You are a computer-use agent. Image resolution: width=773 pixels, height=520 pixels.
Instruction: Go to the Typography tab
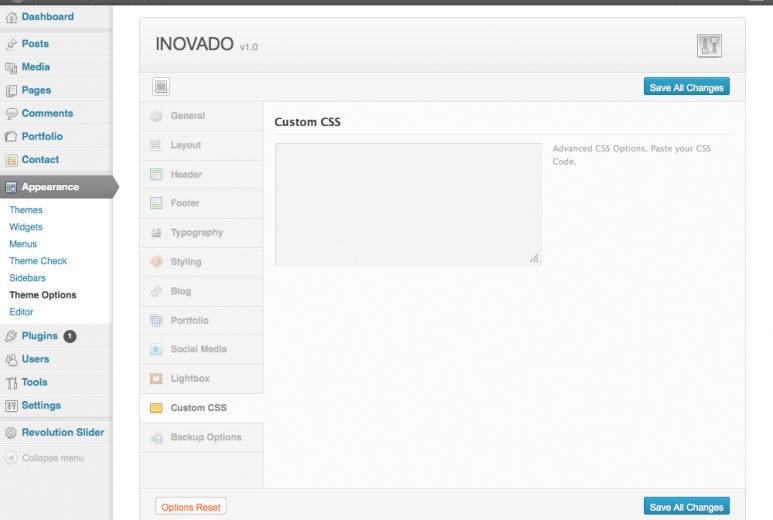(x=202, y=233)
